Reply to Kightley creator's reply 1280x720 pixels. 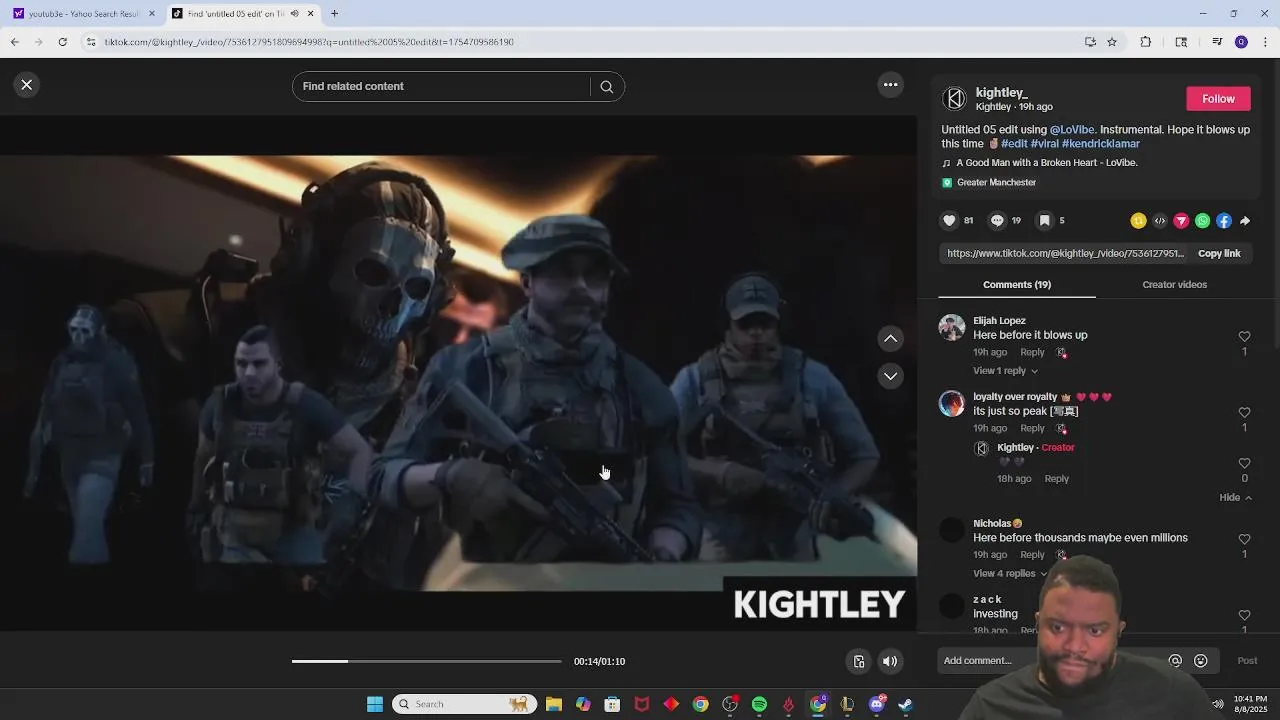click(1057, 479)
